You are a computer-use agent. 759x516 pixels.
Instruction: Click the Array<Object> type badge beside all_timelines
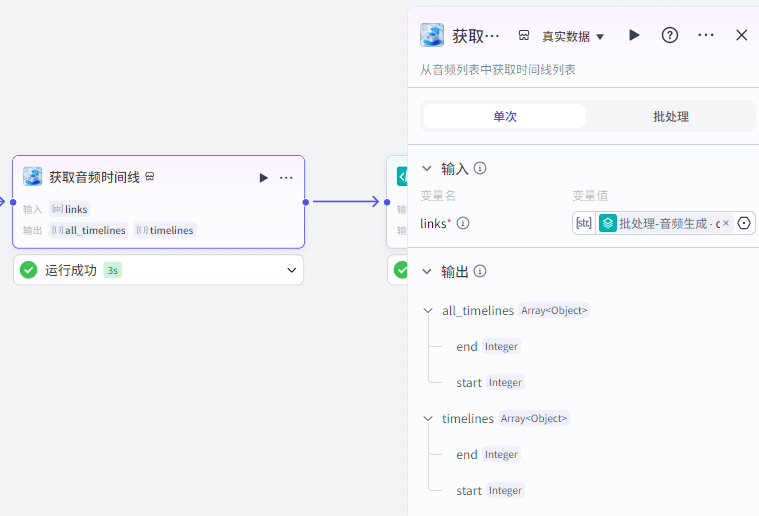(x=554, y=310)
